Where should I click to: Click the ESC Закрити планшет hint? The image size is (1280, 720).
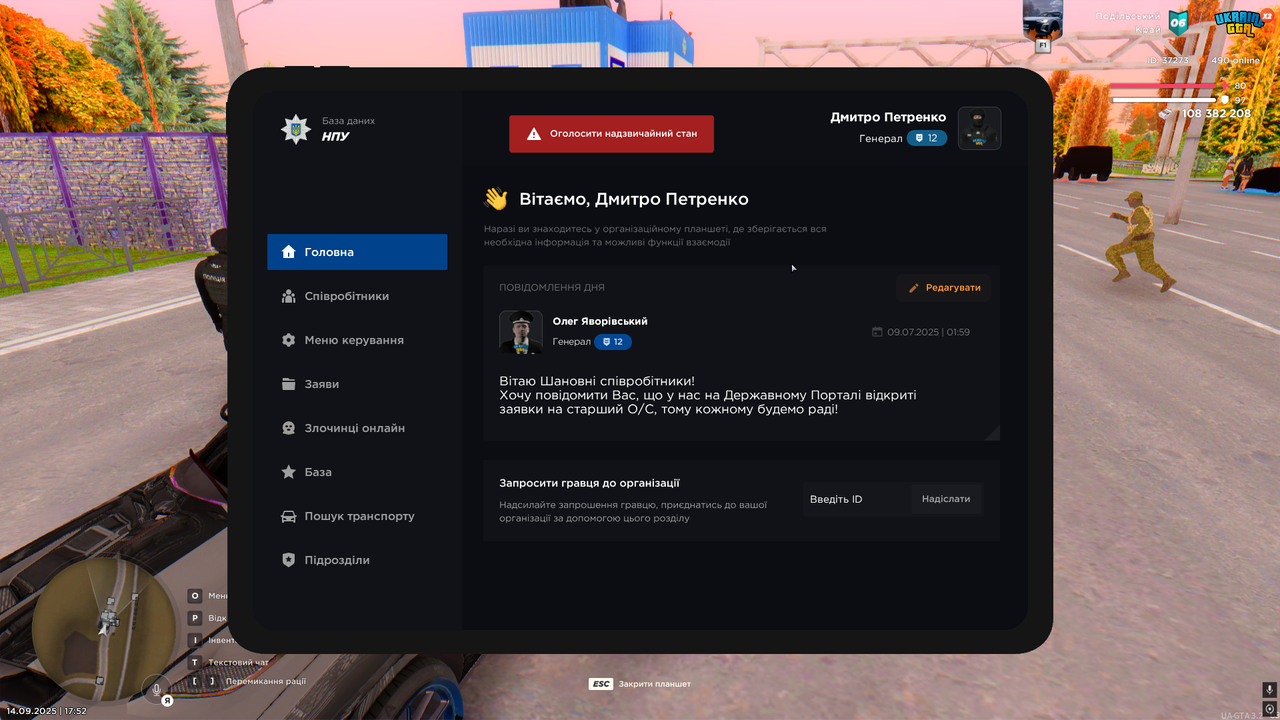tap(640, 684)
